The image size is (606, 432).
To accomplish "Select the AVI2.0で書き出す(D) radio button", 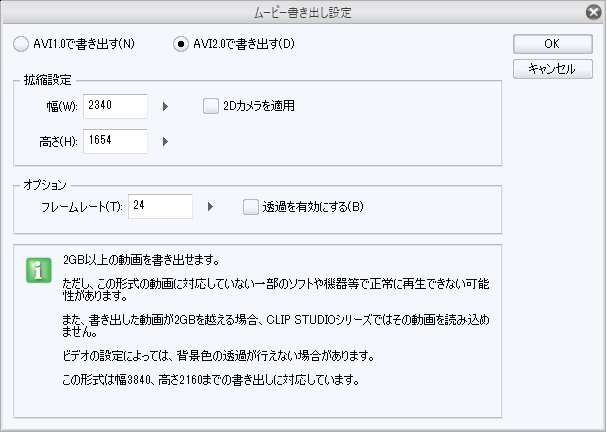I will click(181, 45).
